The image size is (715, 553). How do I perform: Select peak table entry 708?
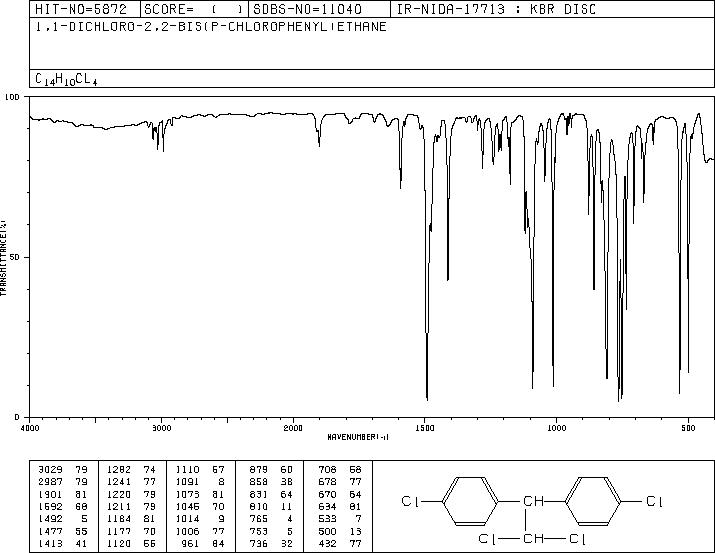pos(327,470)
